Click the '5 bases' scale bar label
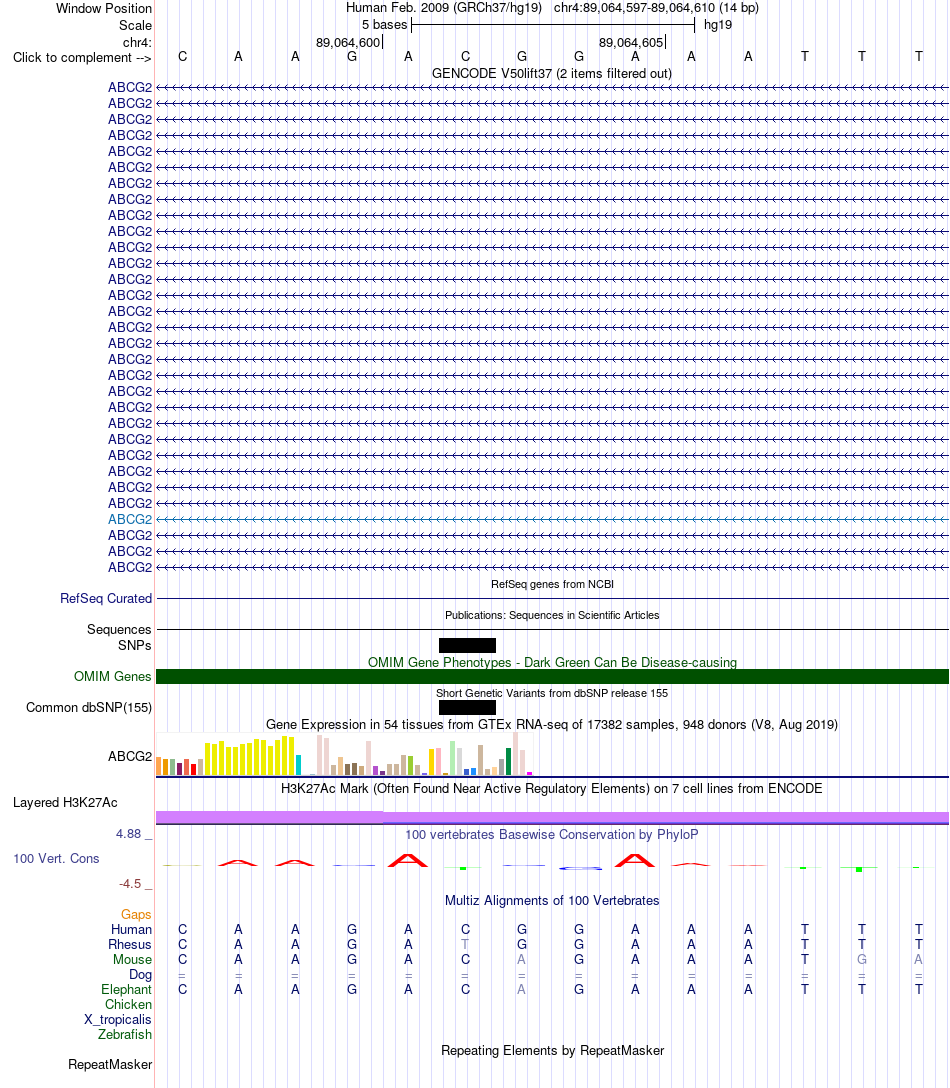Screen dimensions: 950x1088 384,25
